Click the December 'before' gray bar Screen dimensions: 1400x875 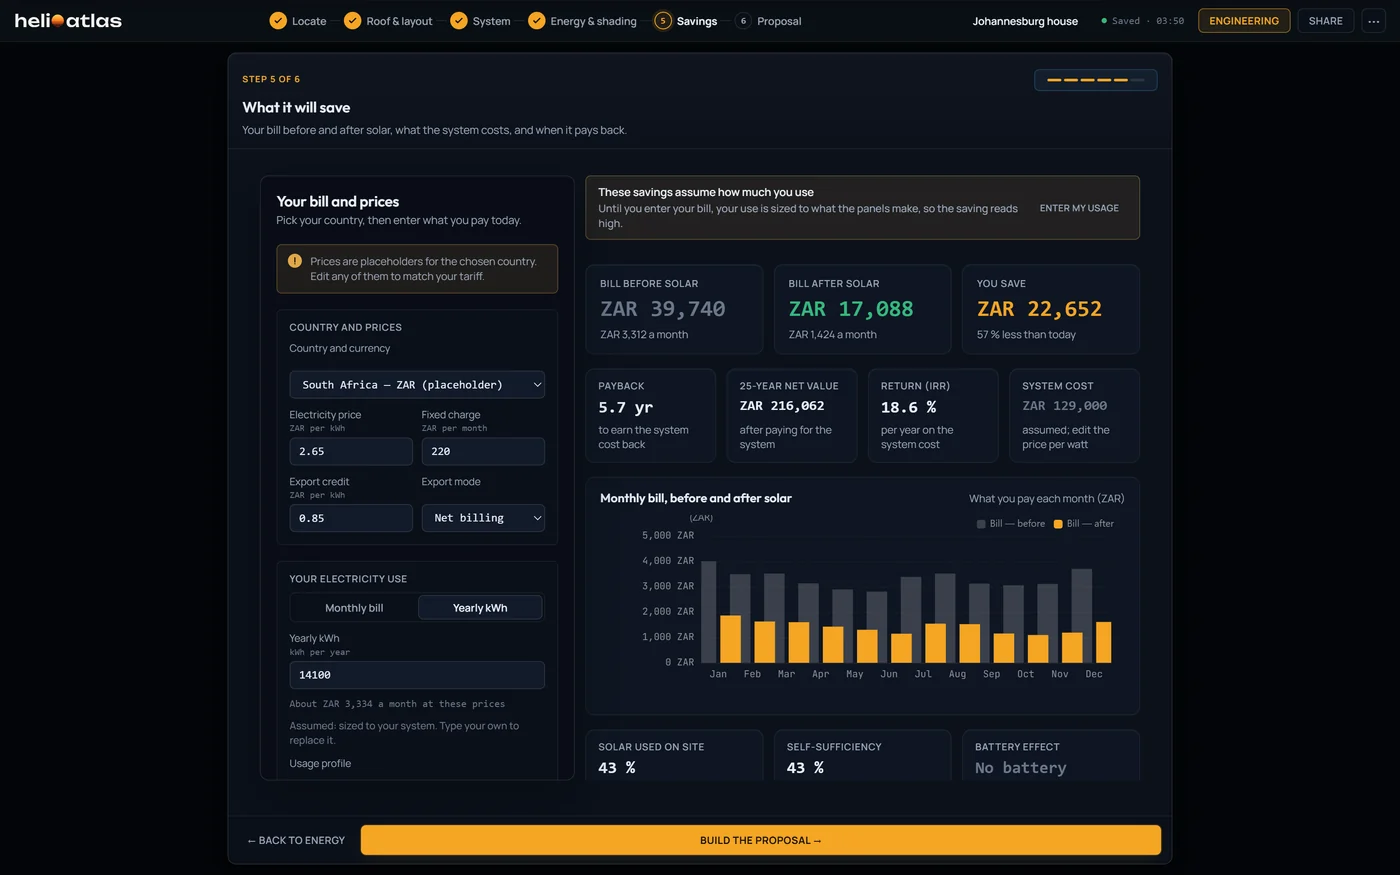tap(1081, 616)
